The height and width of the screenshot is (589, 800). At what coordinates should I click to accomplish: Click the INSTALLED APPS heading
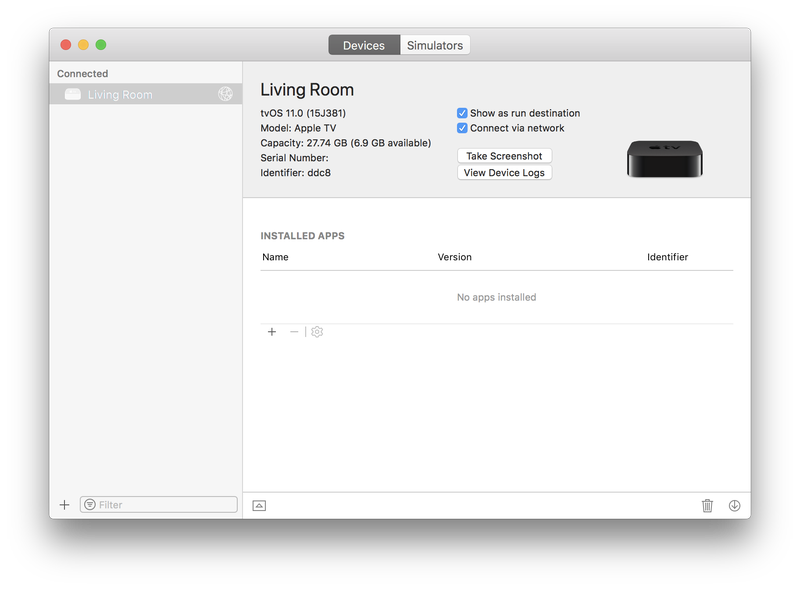click(x=303, y=236)
